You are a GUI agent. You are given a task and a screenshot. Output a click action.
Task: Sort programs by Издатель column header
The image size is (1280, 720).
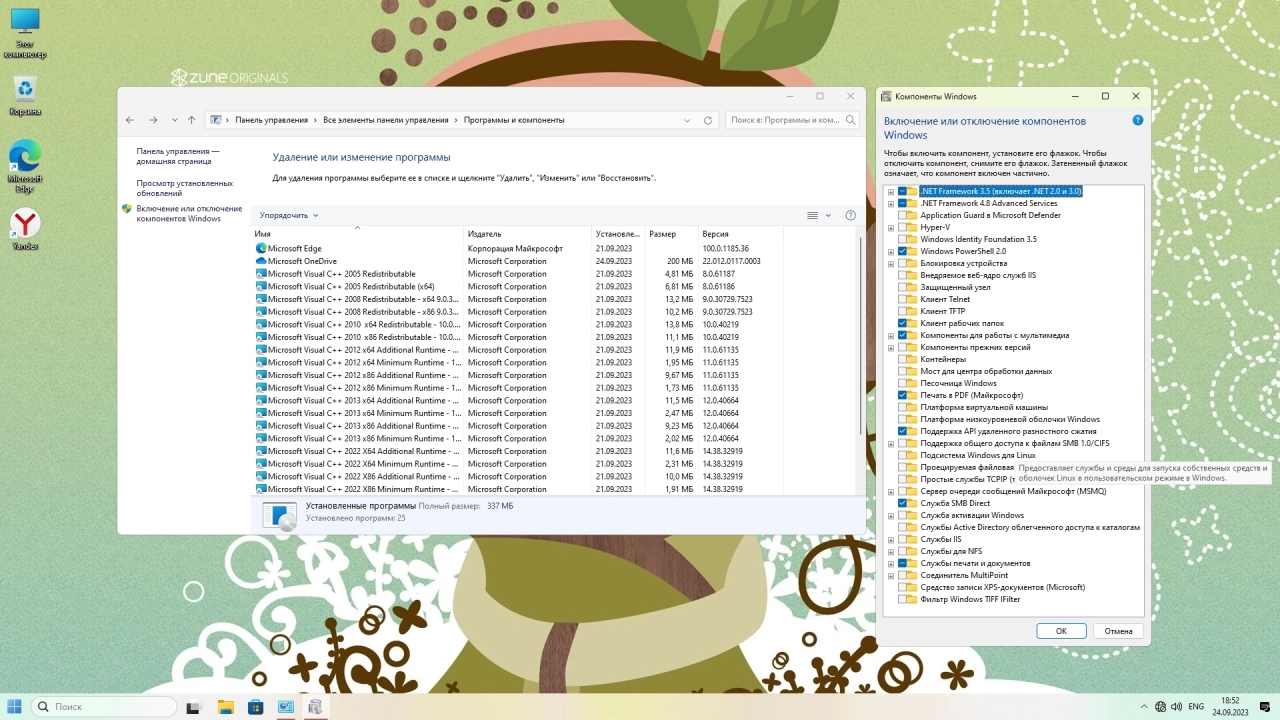(528, 233)
